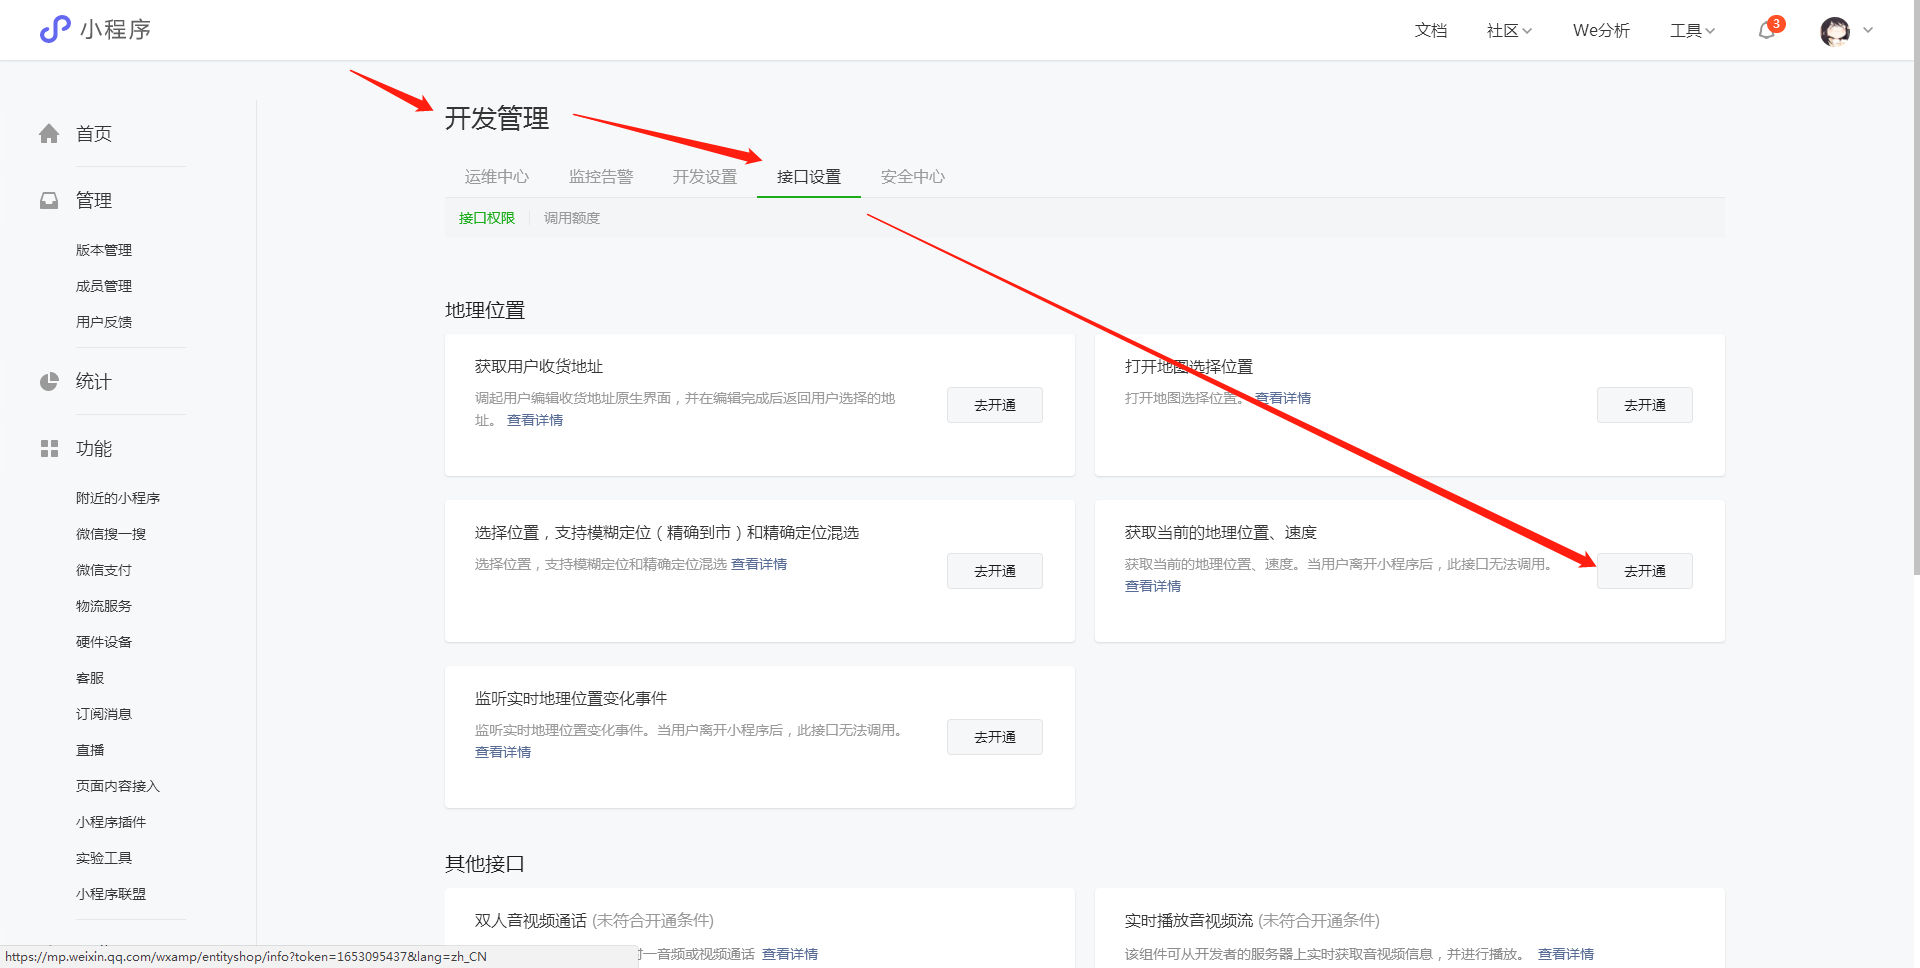The height and width of the screenshot is (968, 1920).
Task: Click the 地理位置 section heading
Action: coord(485,311)
